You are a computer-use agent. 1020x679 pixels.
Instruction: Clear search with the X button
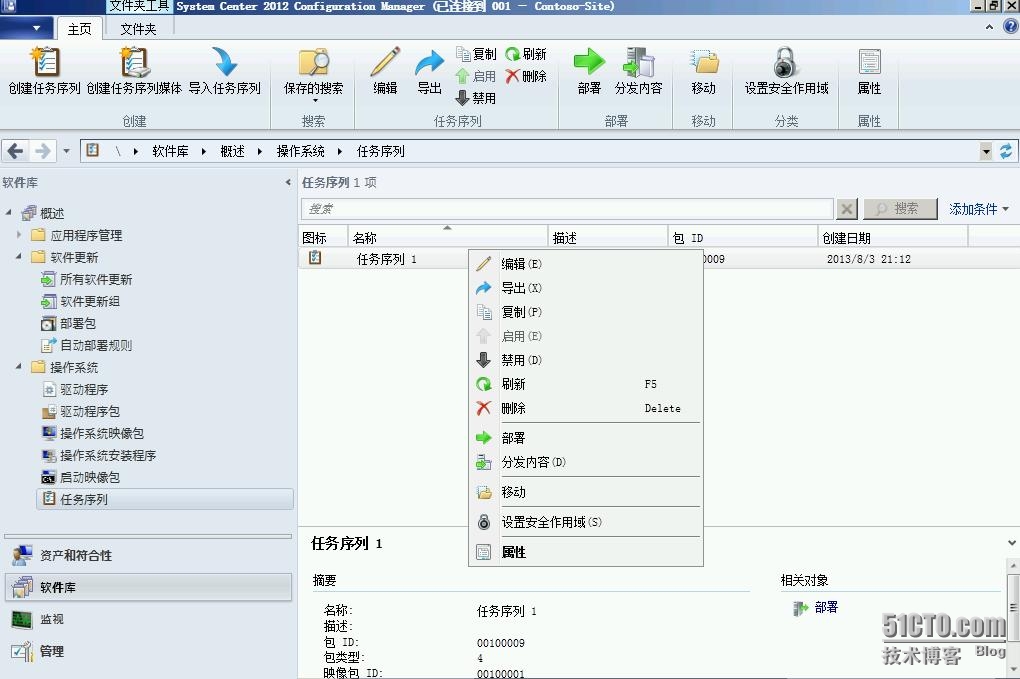coord(846,209)
